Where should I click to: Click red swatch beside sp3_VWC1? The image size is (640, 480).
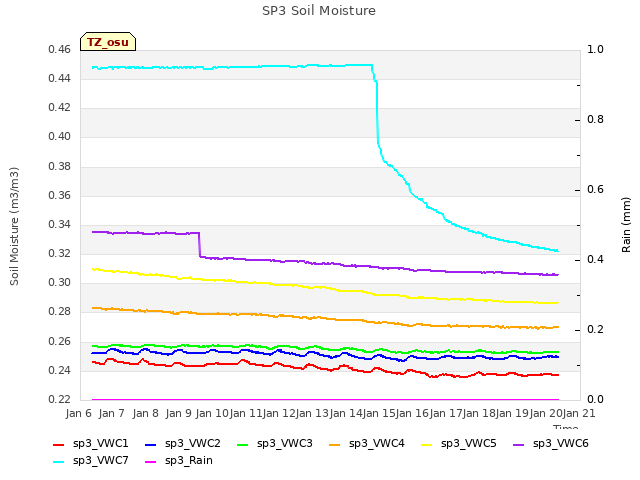pos(59,445)
